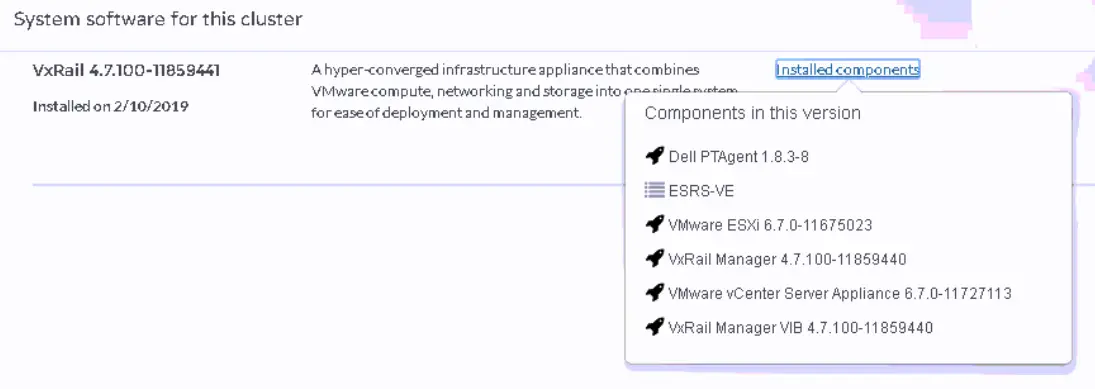Click the rocket icon beside VxRail Manager 4.7.100-11859440
The image size is (1095, 389).
pos(654,259)
